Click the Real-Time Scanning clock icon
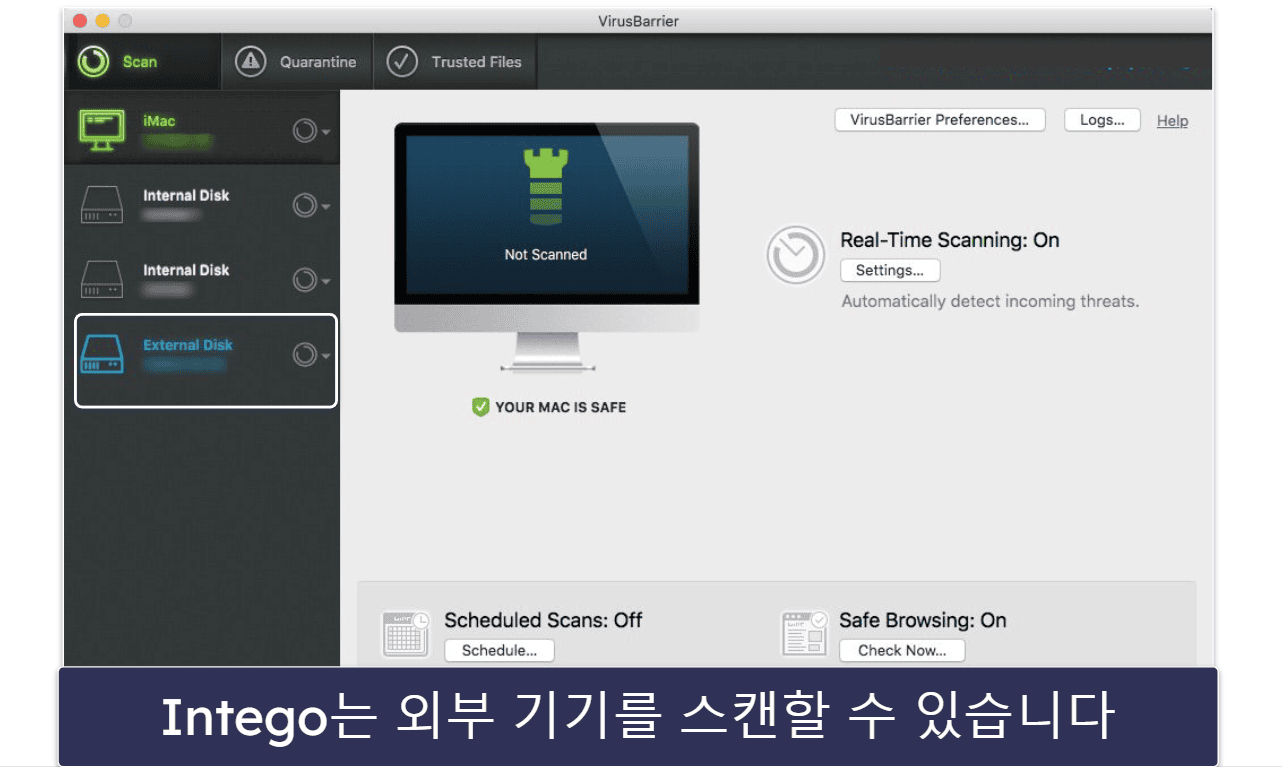The height and width of the screenshot is (767, 1282). pyautogui.click(x=796, y=255)
